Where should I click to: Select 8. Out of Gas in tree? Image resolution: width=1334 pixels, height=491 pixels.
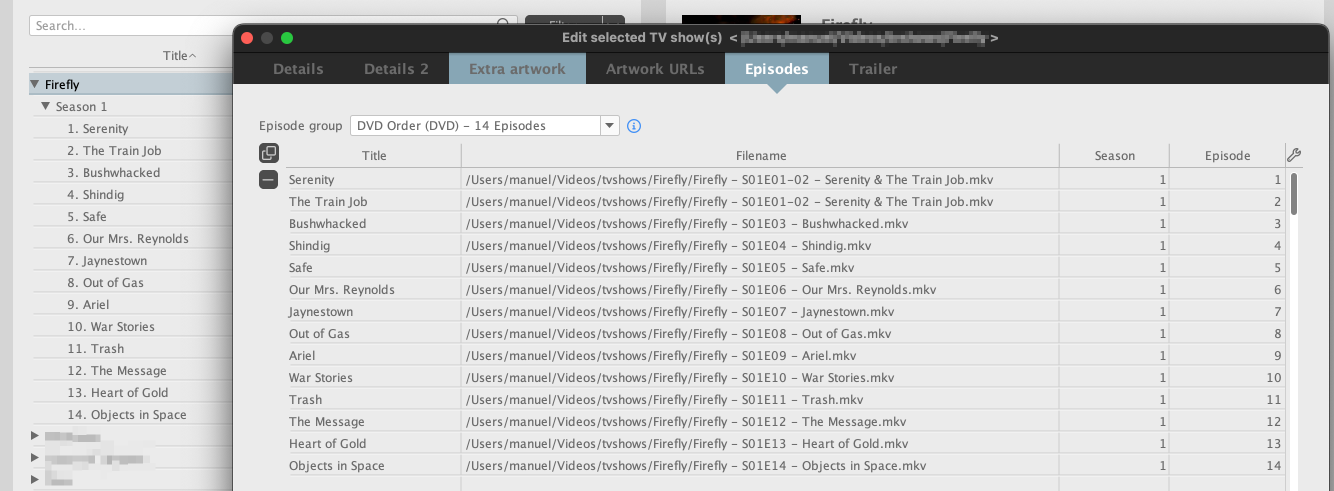[x=106, y=283]
